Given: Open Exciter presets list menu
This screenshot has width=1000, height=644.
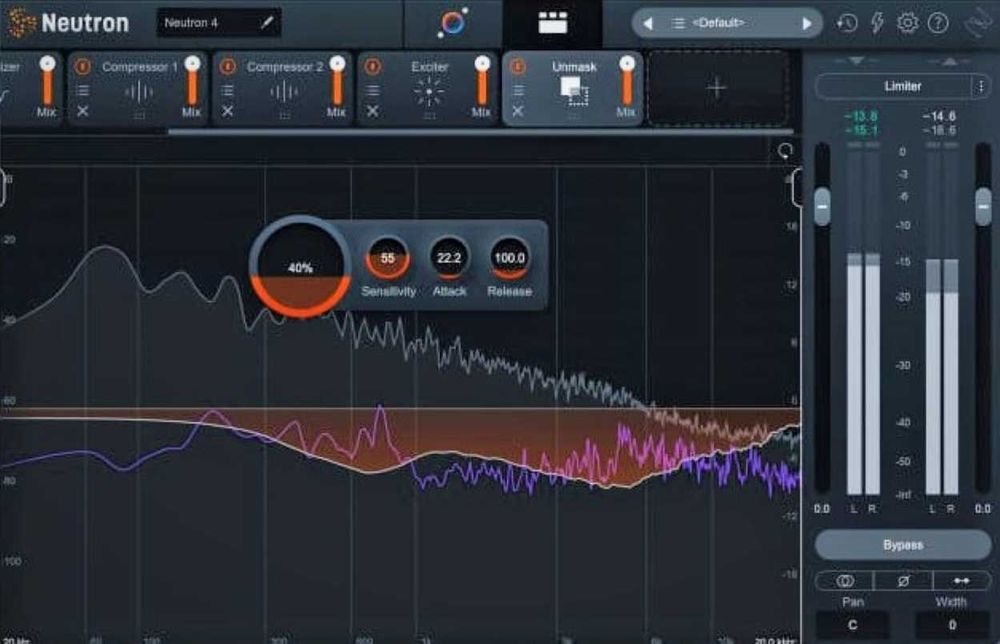Looking at the screenshot, I should pyautogui.click(x=372, y=91).
